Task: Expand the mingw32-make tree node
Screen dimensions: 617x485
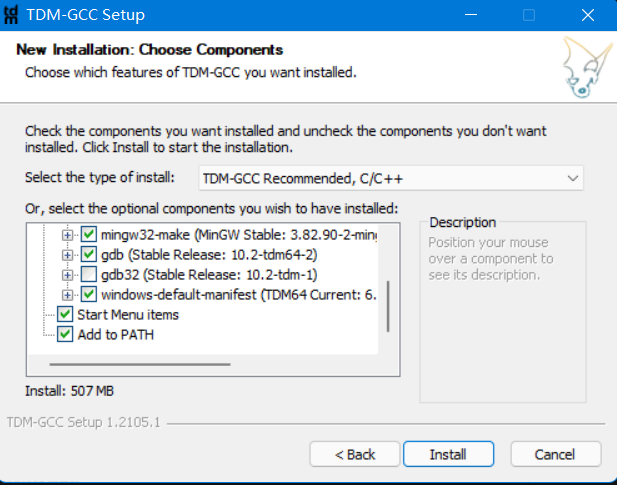Action: click(68, 235)
